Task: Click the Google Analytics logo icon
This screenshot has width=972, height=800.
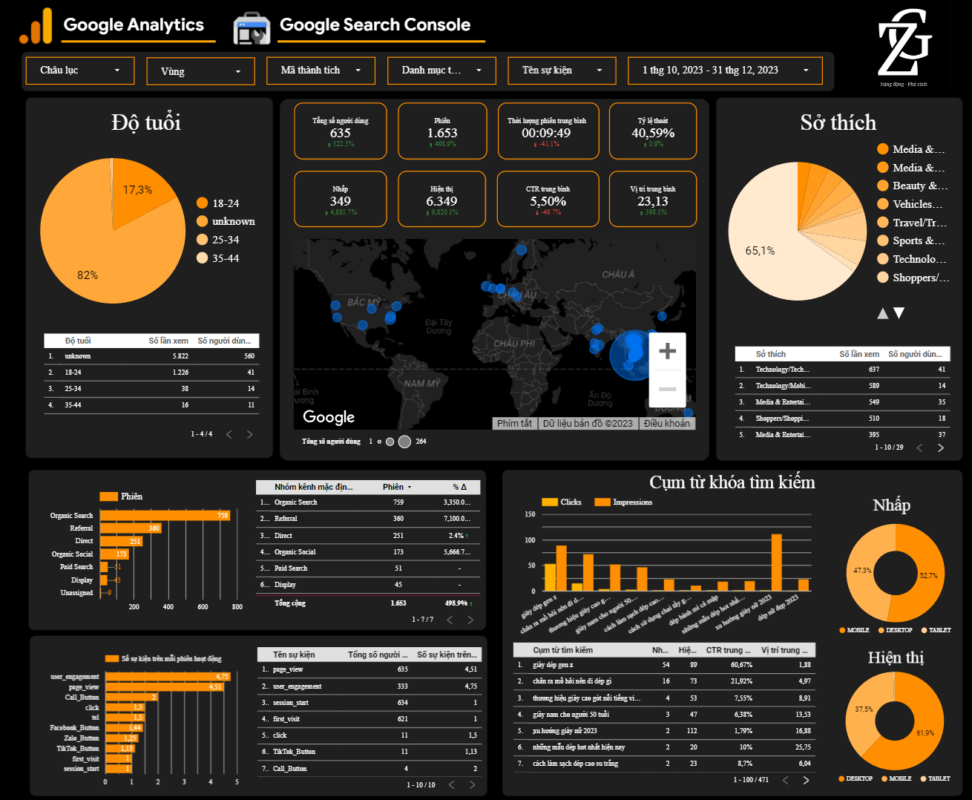Action: [x=36, y=26]
